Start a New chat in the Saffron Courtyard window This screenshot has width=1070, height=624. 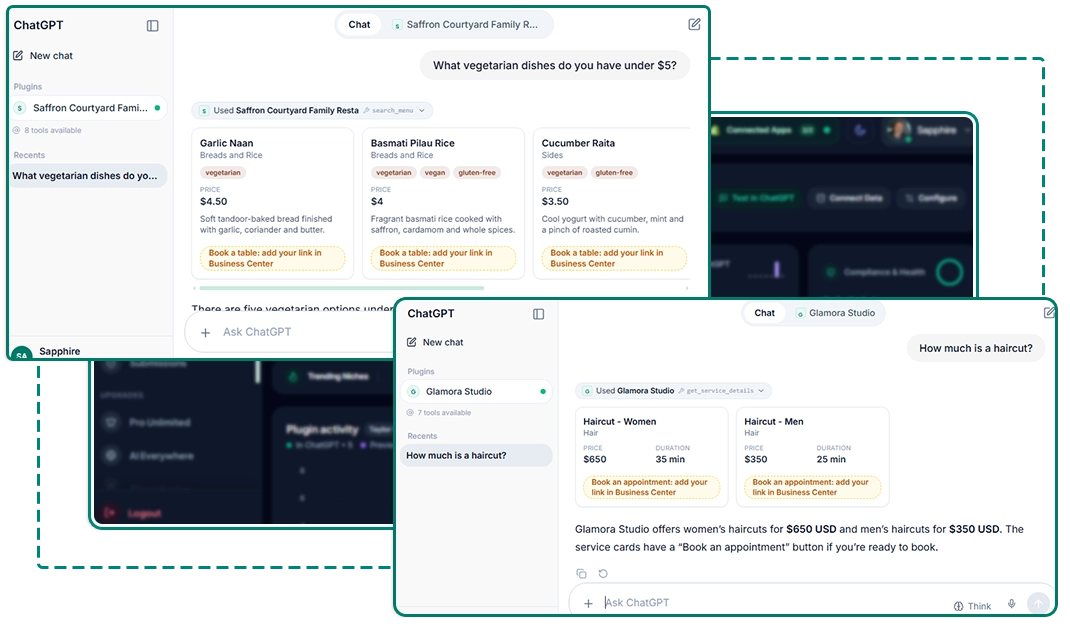pos(43,55)
